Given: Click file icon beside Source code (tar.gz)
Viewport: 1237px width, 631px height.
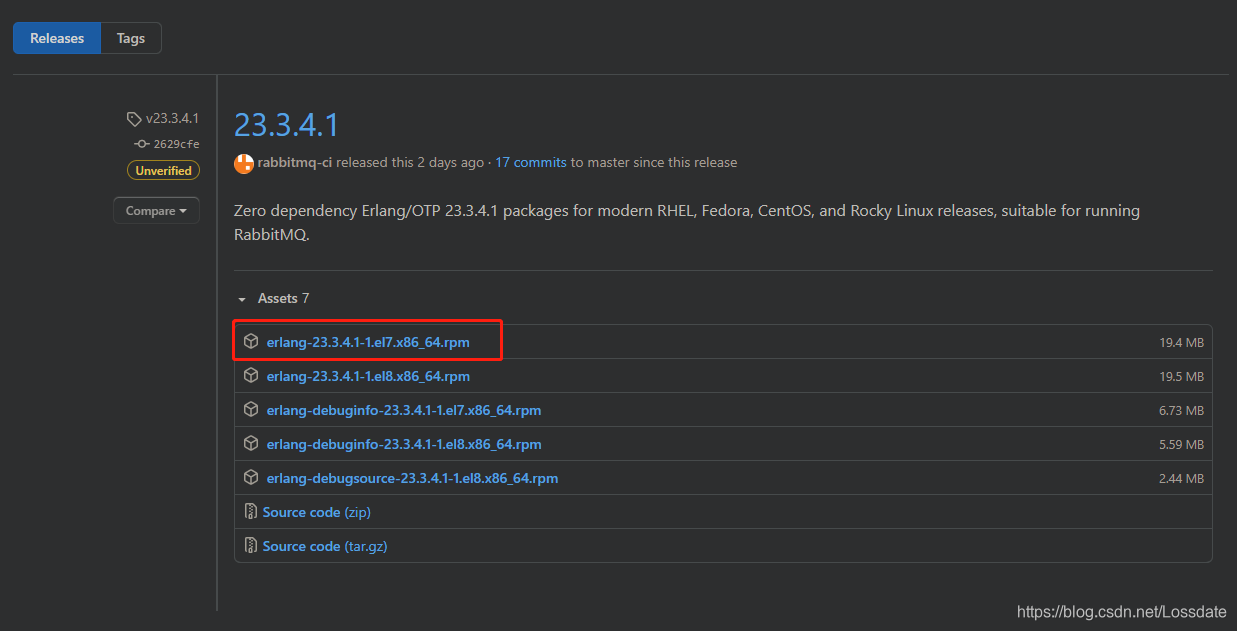Looking at the screenshot, I should (x=251, y=546).
